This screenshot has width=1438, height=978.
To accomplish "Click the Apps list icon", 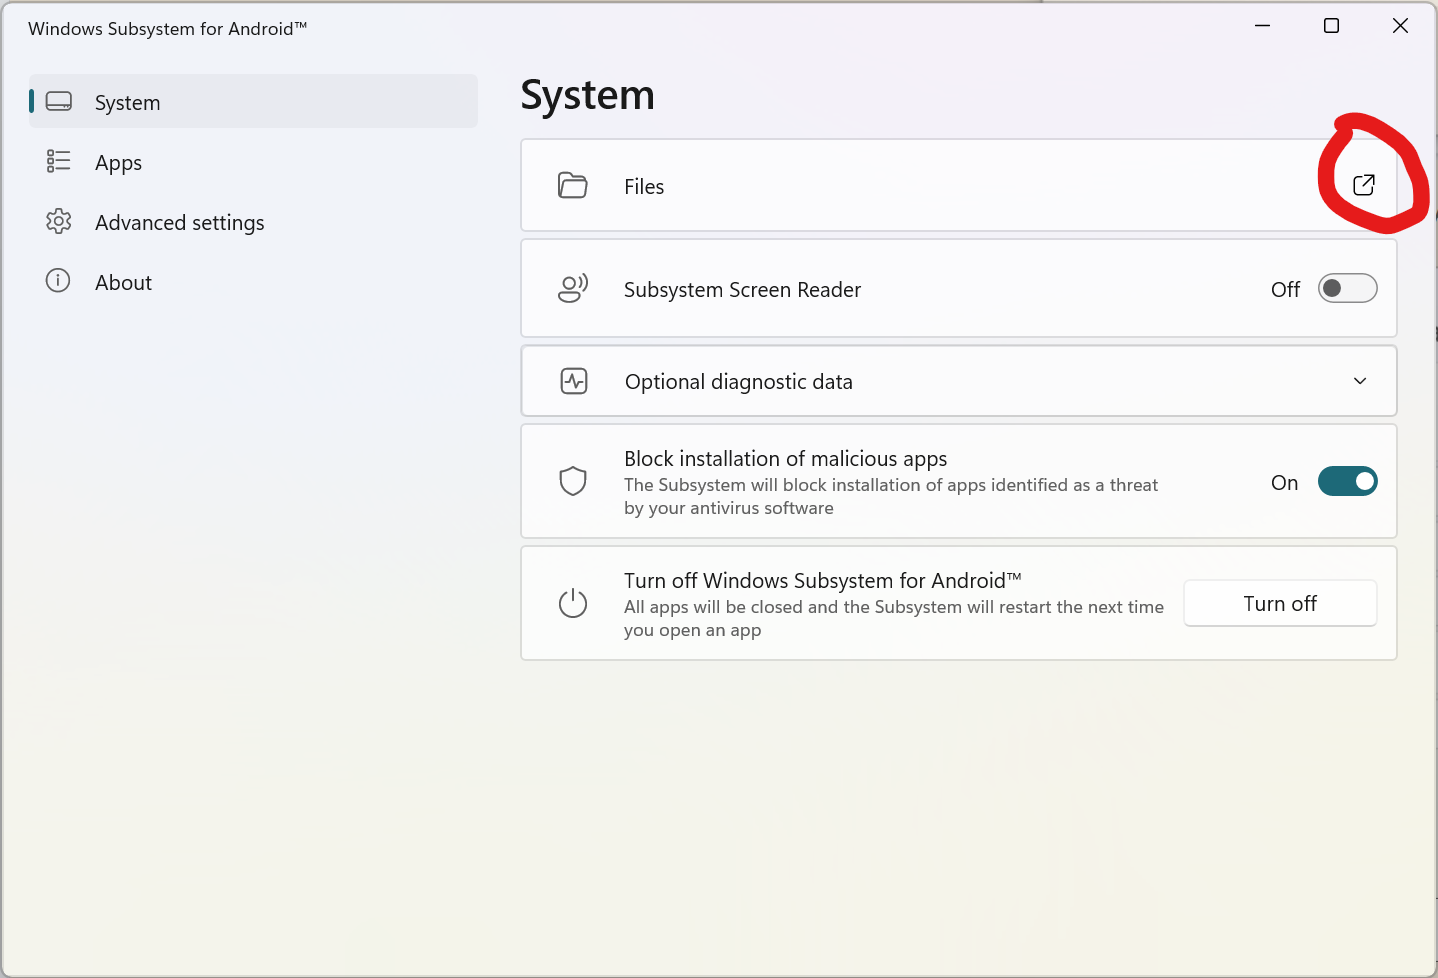I will (59, 161).
